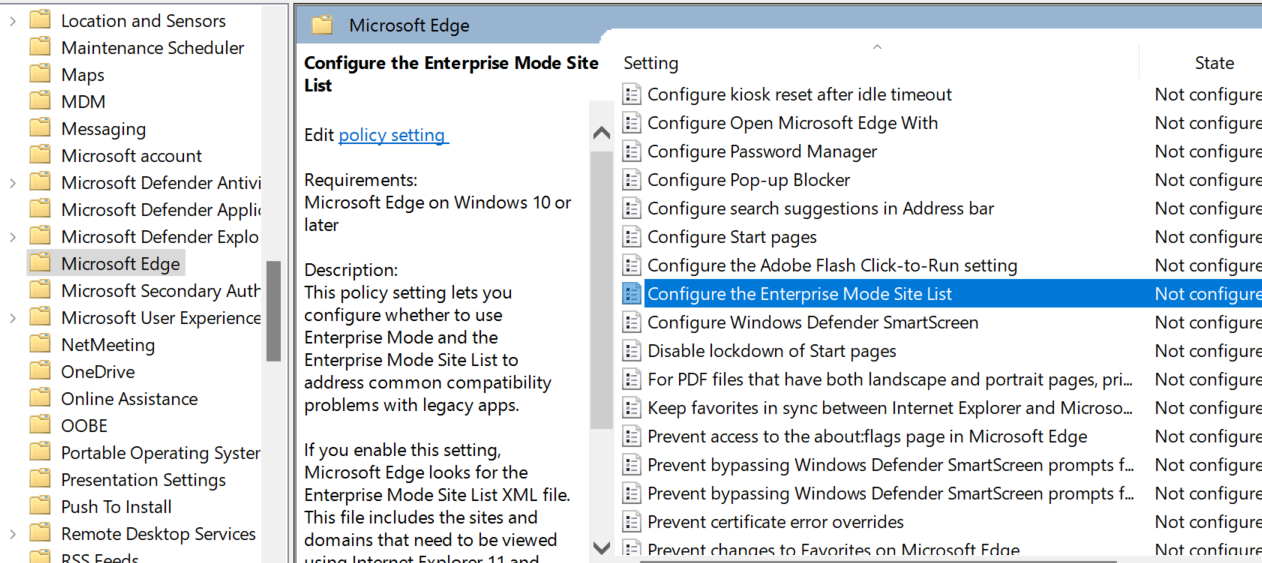Click Not configured state for Password Manager
Screen dimensions: 1262x563
(x=1208, y=152)
